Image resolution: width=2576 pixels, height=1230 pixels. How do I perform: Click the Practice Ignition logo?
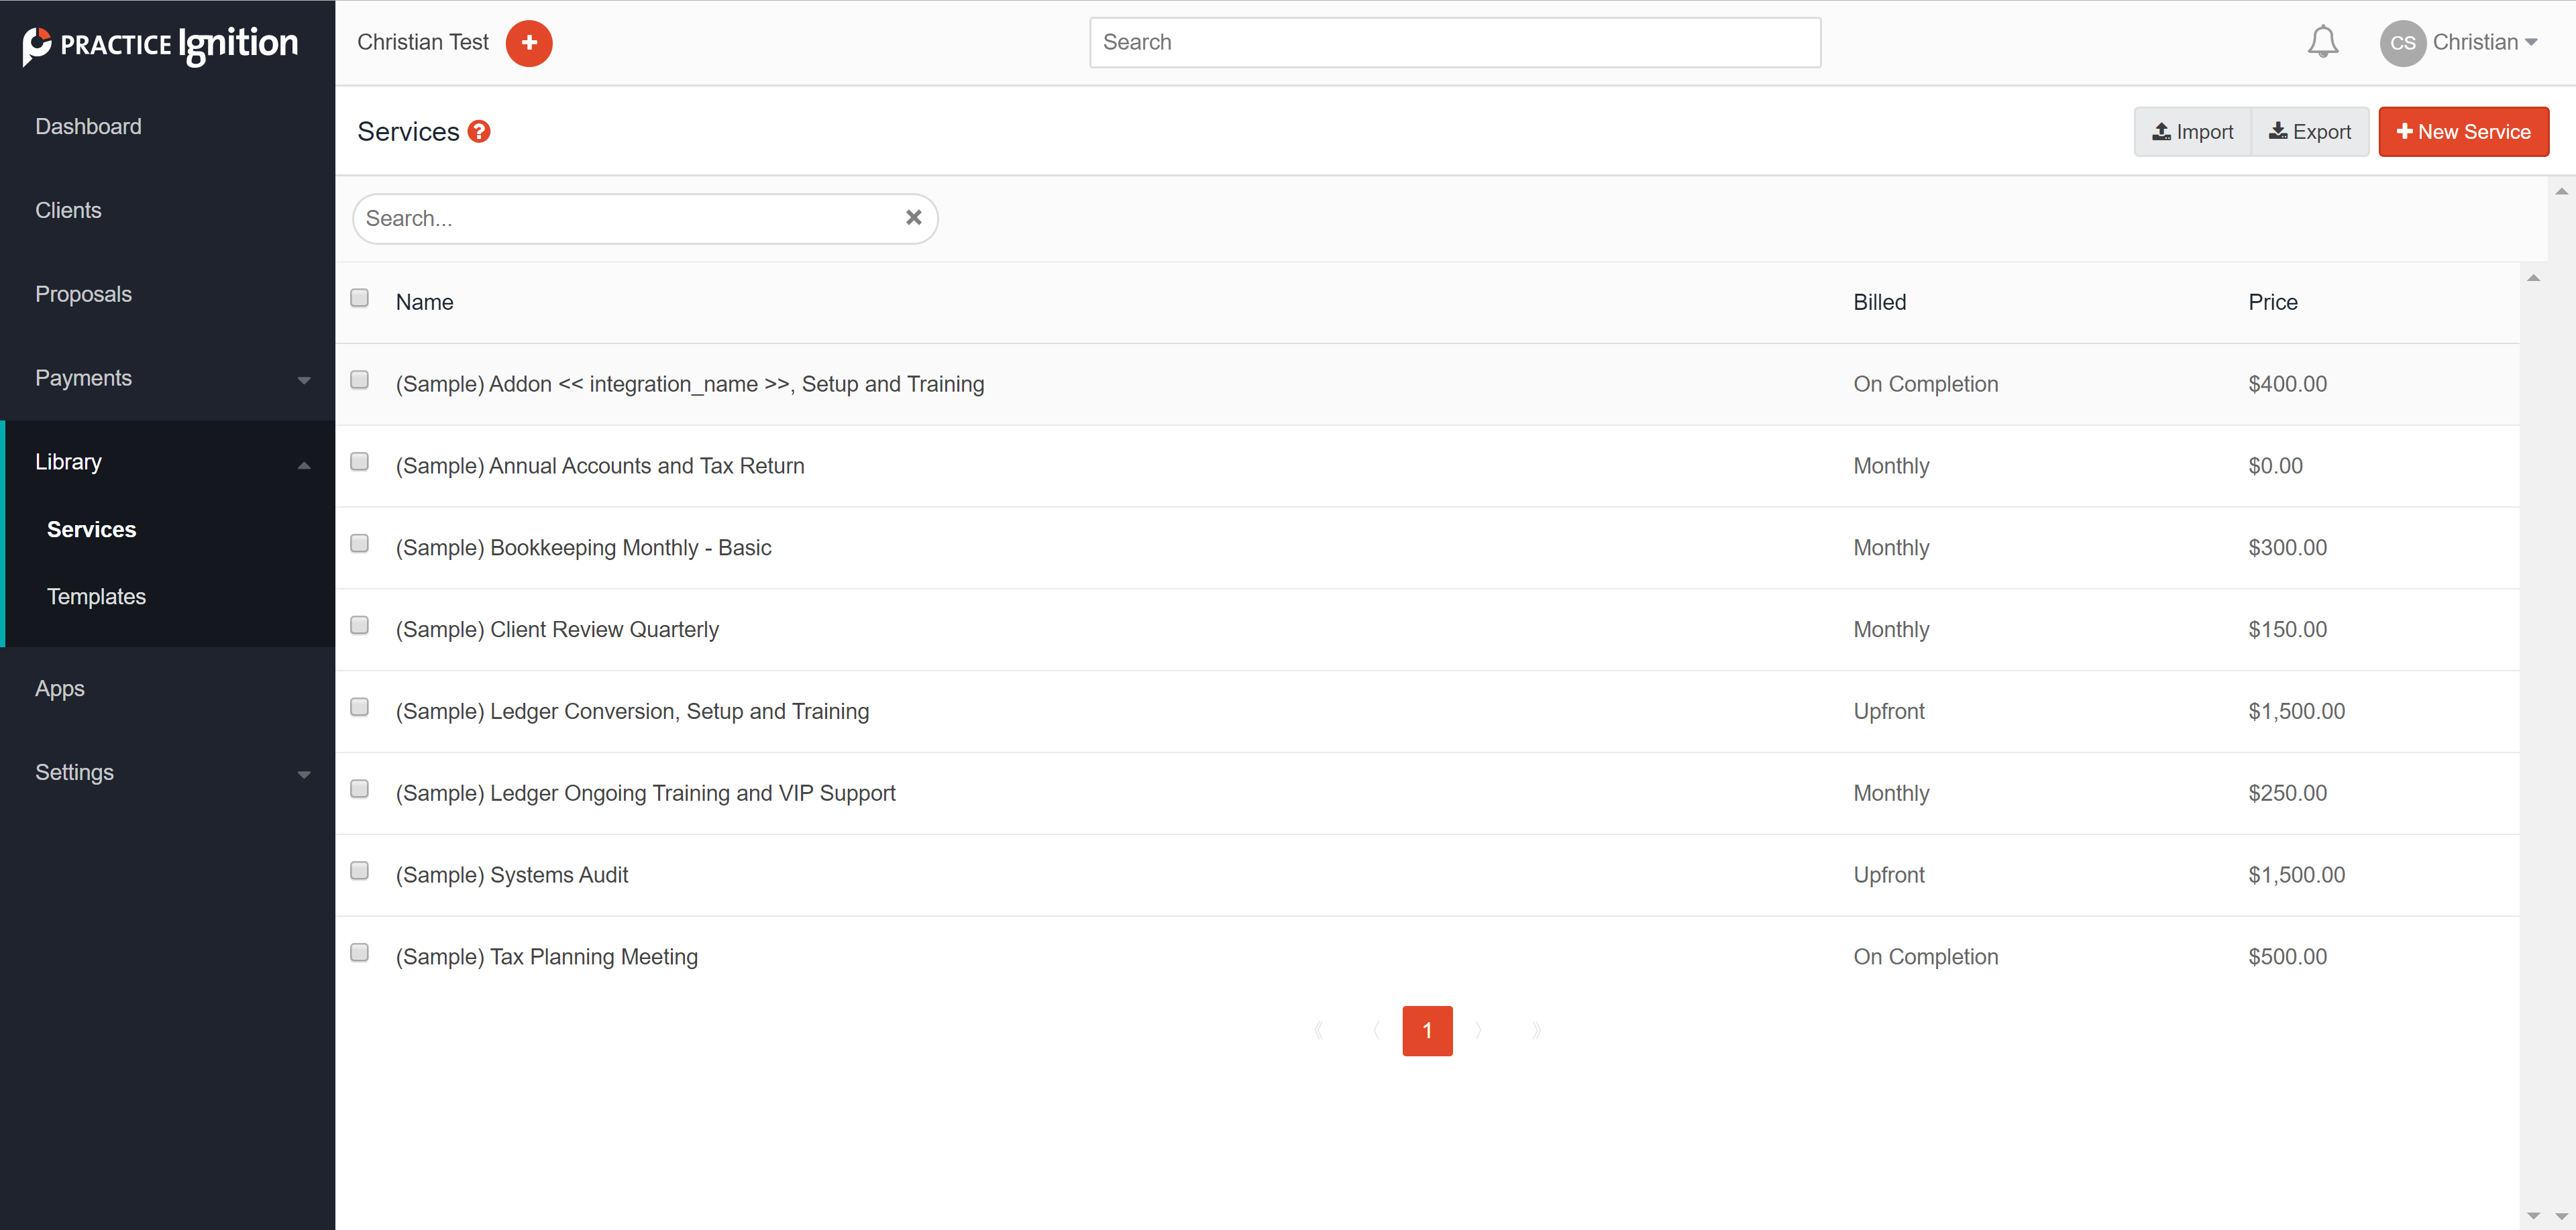(x=160, y=44)
